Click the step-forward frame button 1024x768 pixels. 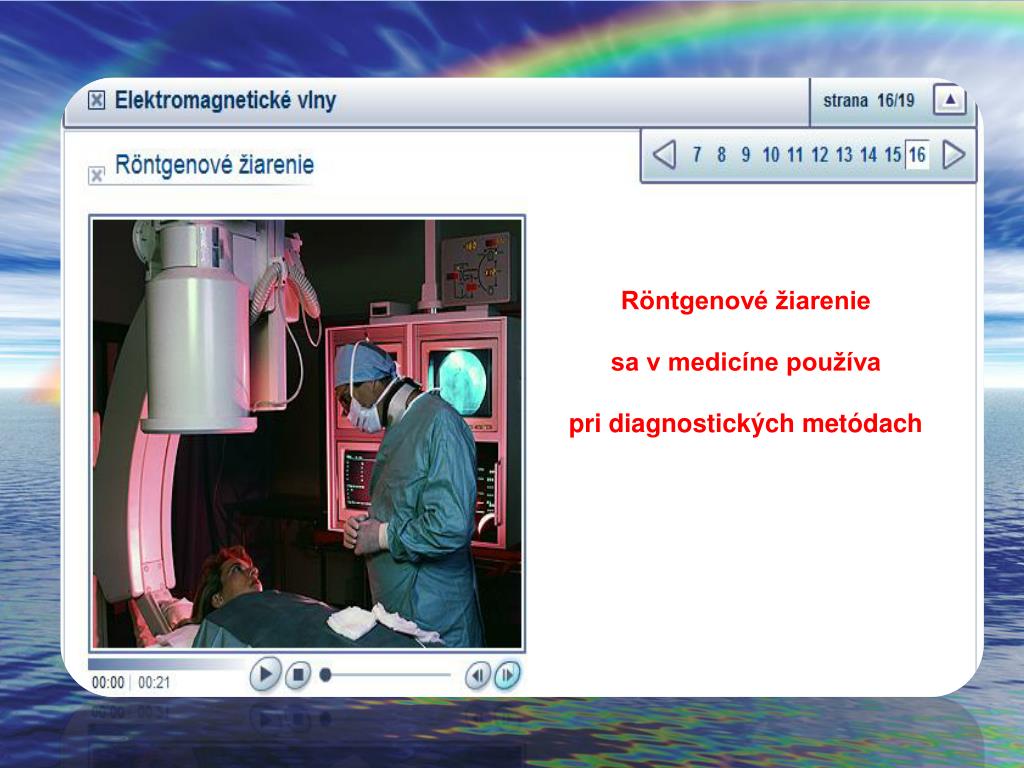point(507,675)
